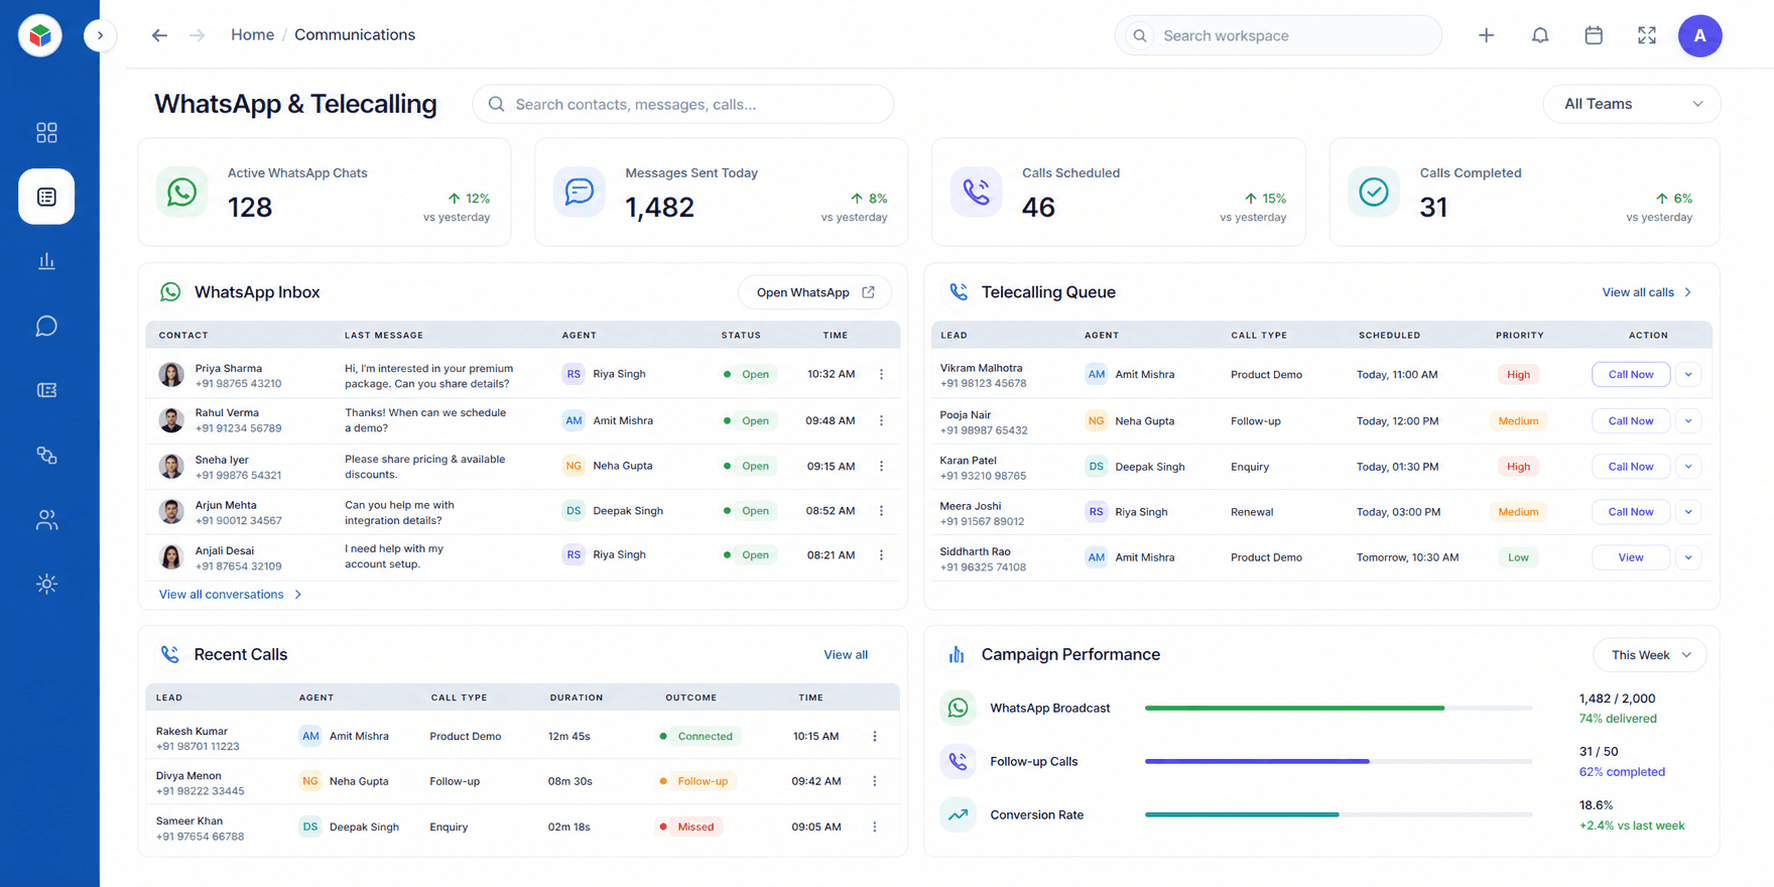
Task: Click Priya Sharma's contact photo
Action: 171,375
